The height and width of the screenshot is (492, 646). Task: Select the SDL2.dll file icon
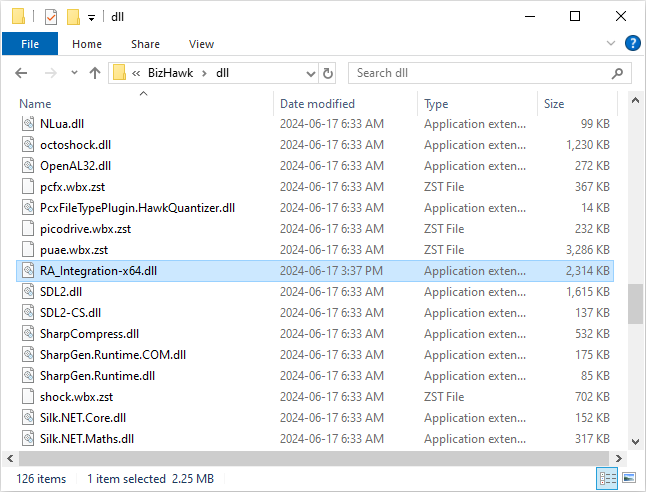point(28,292)
